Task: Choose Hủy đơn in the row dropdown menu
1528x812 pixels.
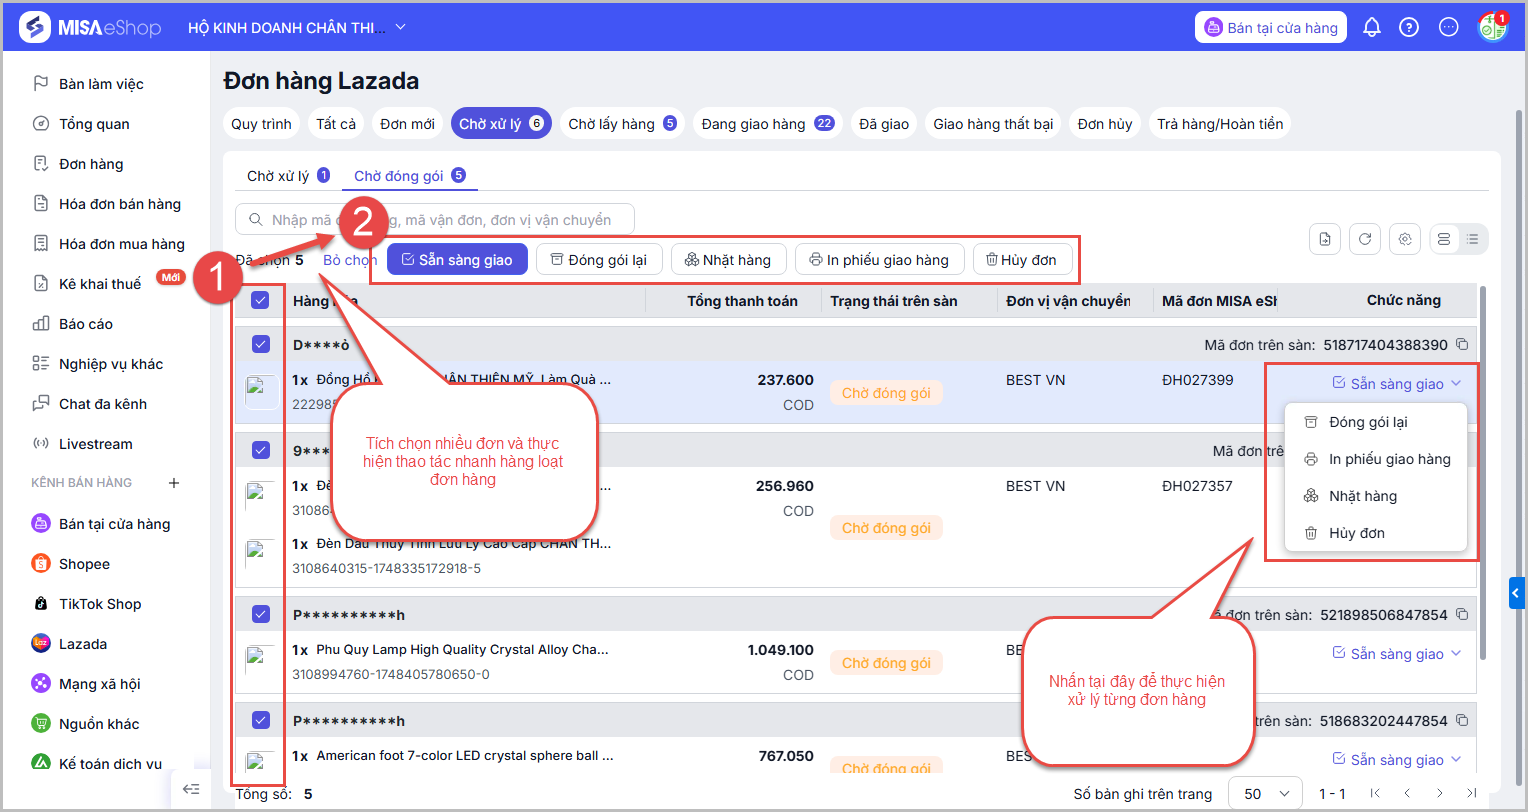Action: click(x=1375, y=533)
